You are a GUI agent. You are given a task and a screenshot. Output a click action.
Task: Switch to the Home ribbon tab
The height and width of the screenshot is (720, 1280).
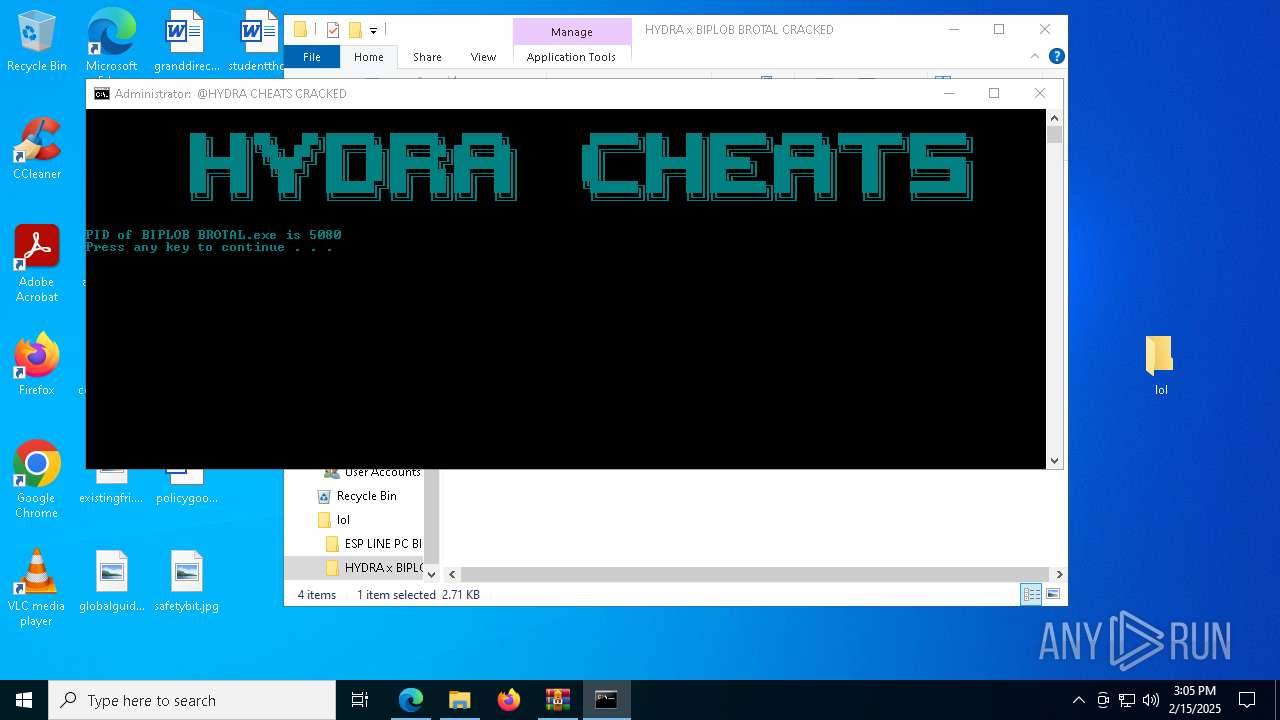368,57
